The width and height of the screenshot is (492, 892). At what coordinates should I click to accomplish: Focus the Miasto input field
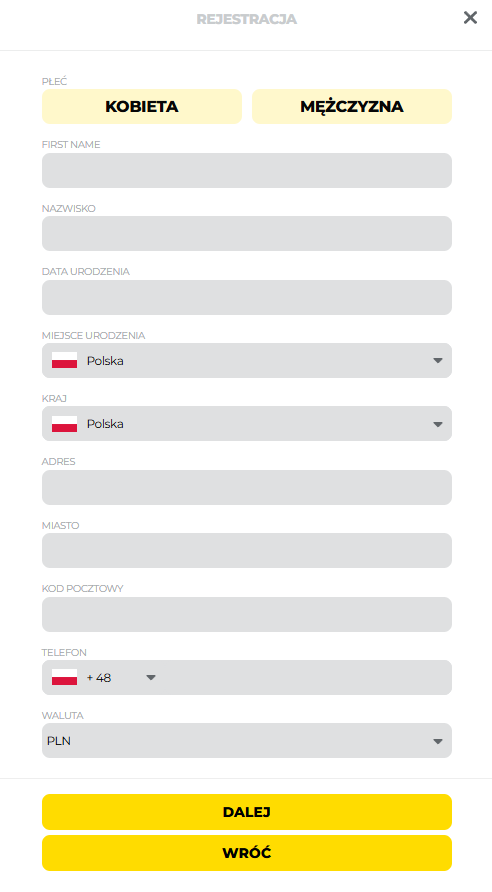[x=247, y=550]
